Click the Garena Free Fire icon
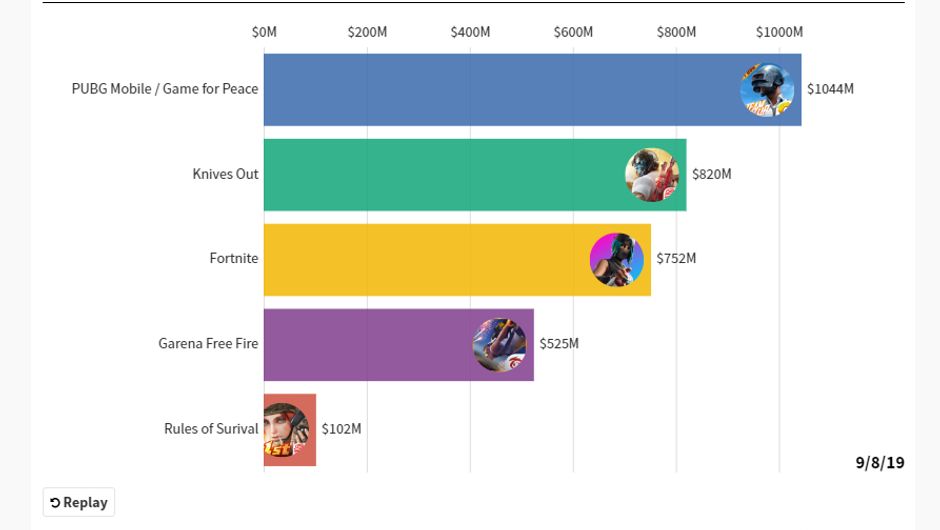 click(x=500, y=345)
